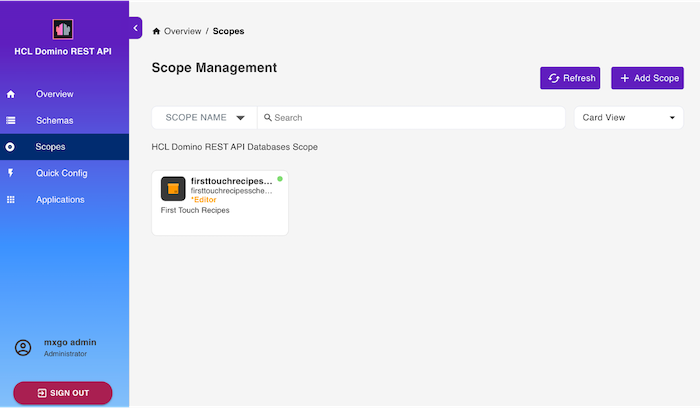Screen dimensions: 700x408
Task: Collapse the sidebar with the chevron button
Action: [135, 28]
